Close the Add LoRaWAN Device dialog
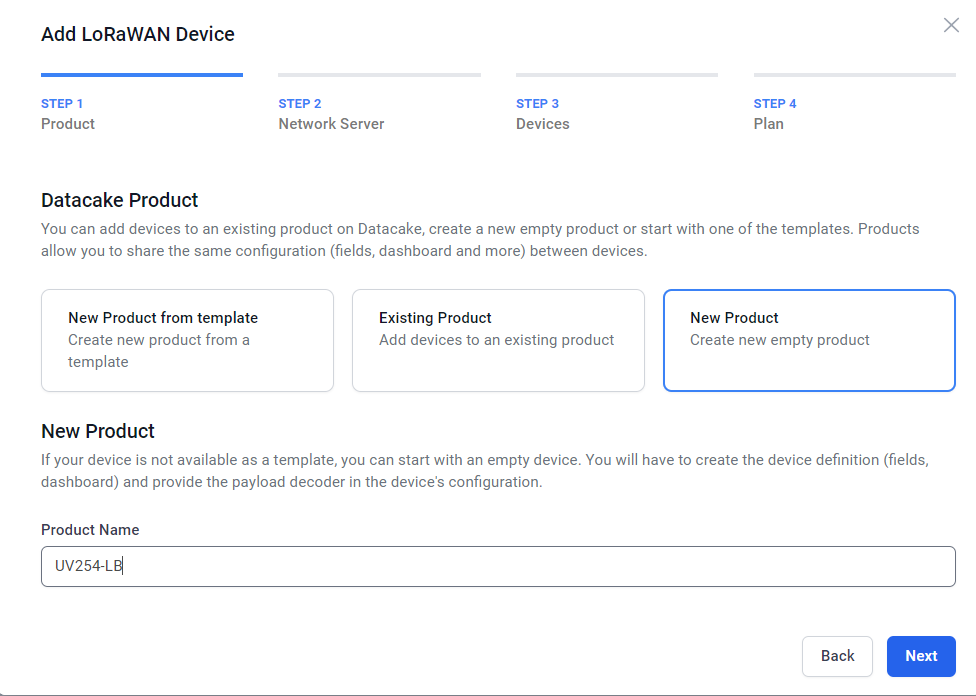This screenshot has height=696, width=976. (950, 25)
